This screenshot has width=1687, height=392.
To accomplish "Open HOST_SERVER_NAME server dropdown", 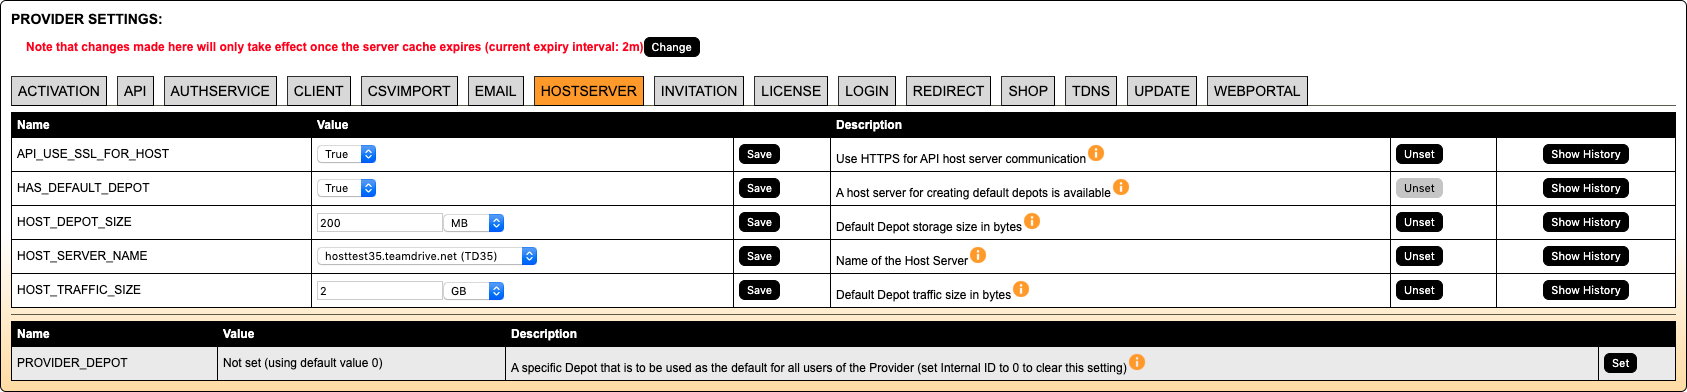I will coord(427,256).
